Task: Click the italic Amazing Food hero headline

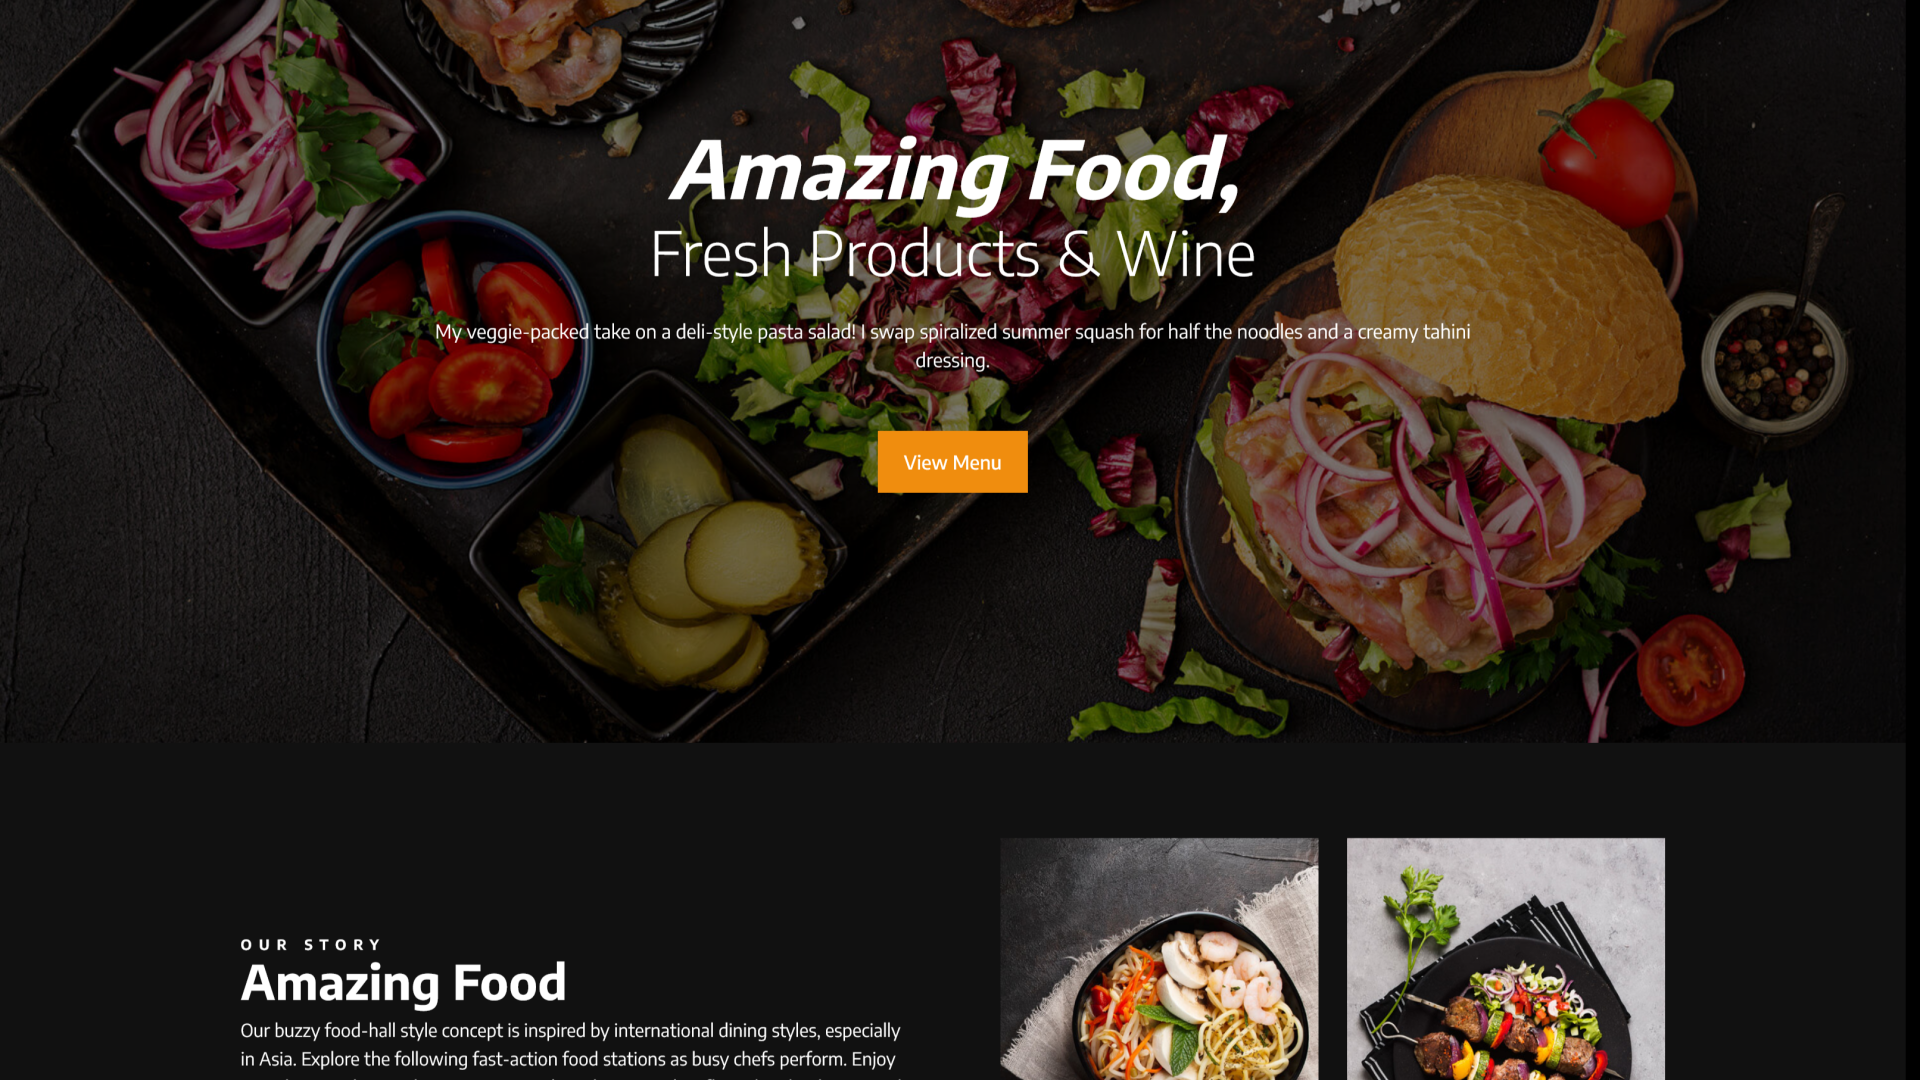Action: (x=954, y=172)
